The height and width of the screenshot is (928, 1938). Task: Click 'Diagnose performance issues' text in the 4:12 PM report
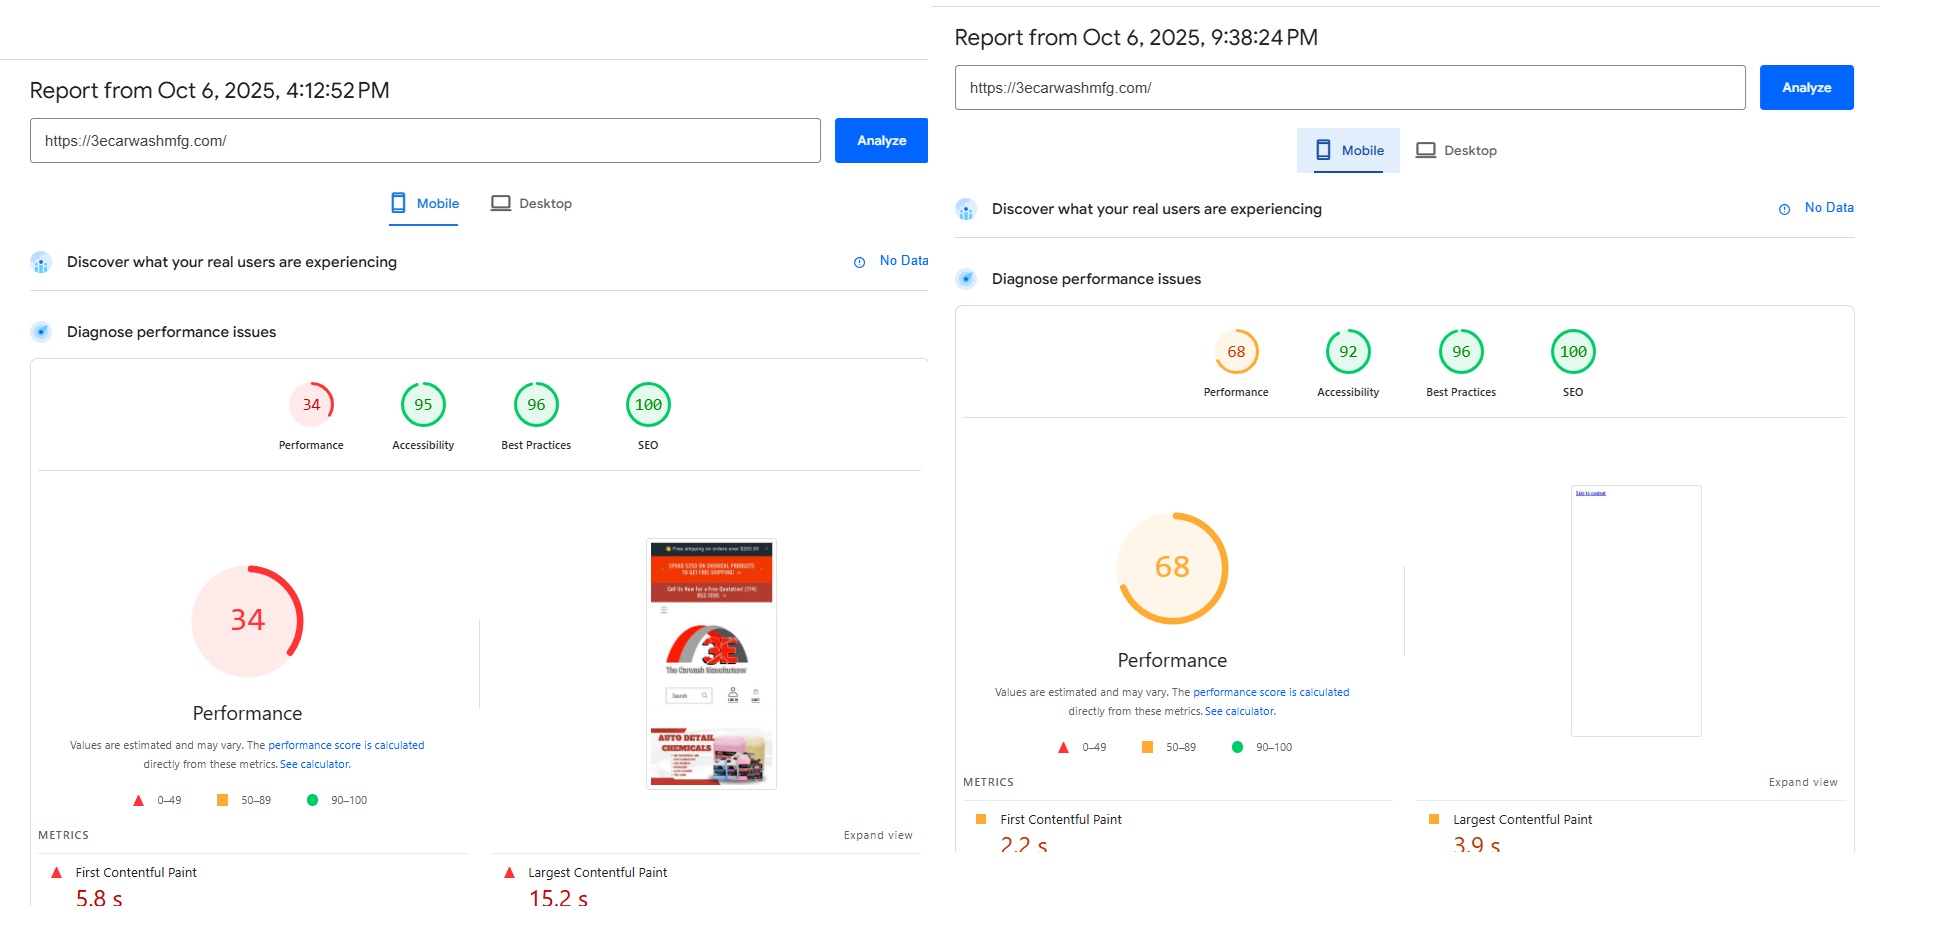point(171,332)
